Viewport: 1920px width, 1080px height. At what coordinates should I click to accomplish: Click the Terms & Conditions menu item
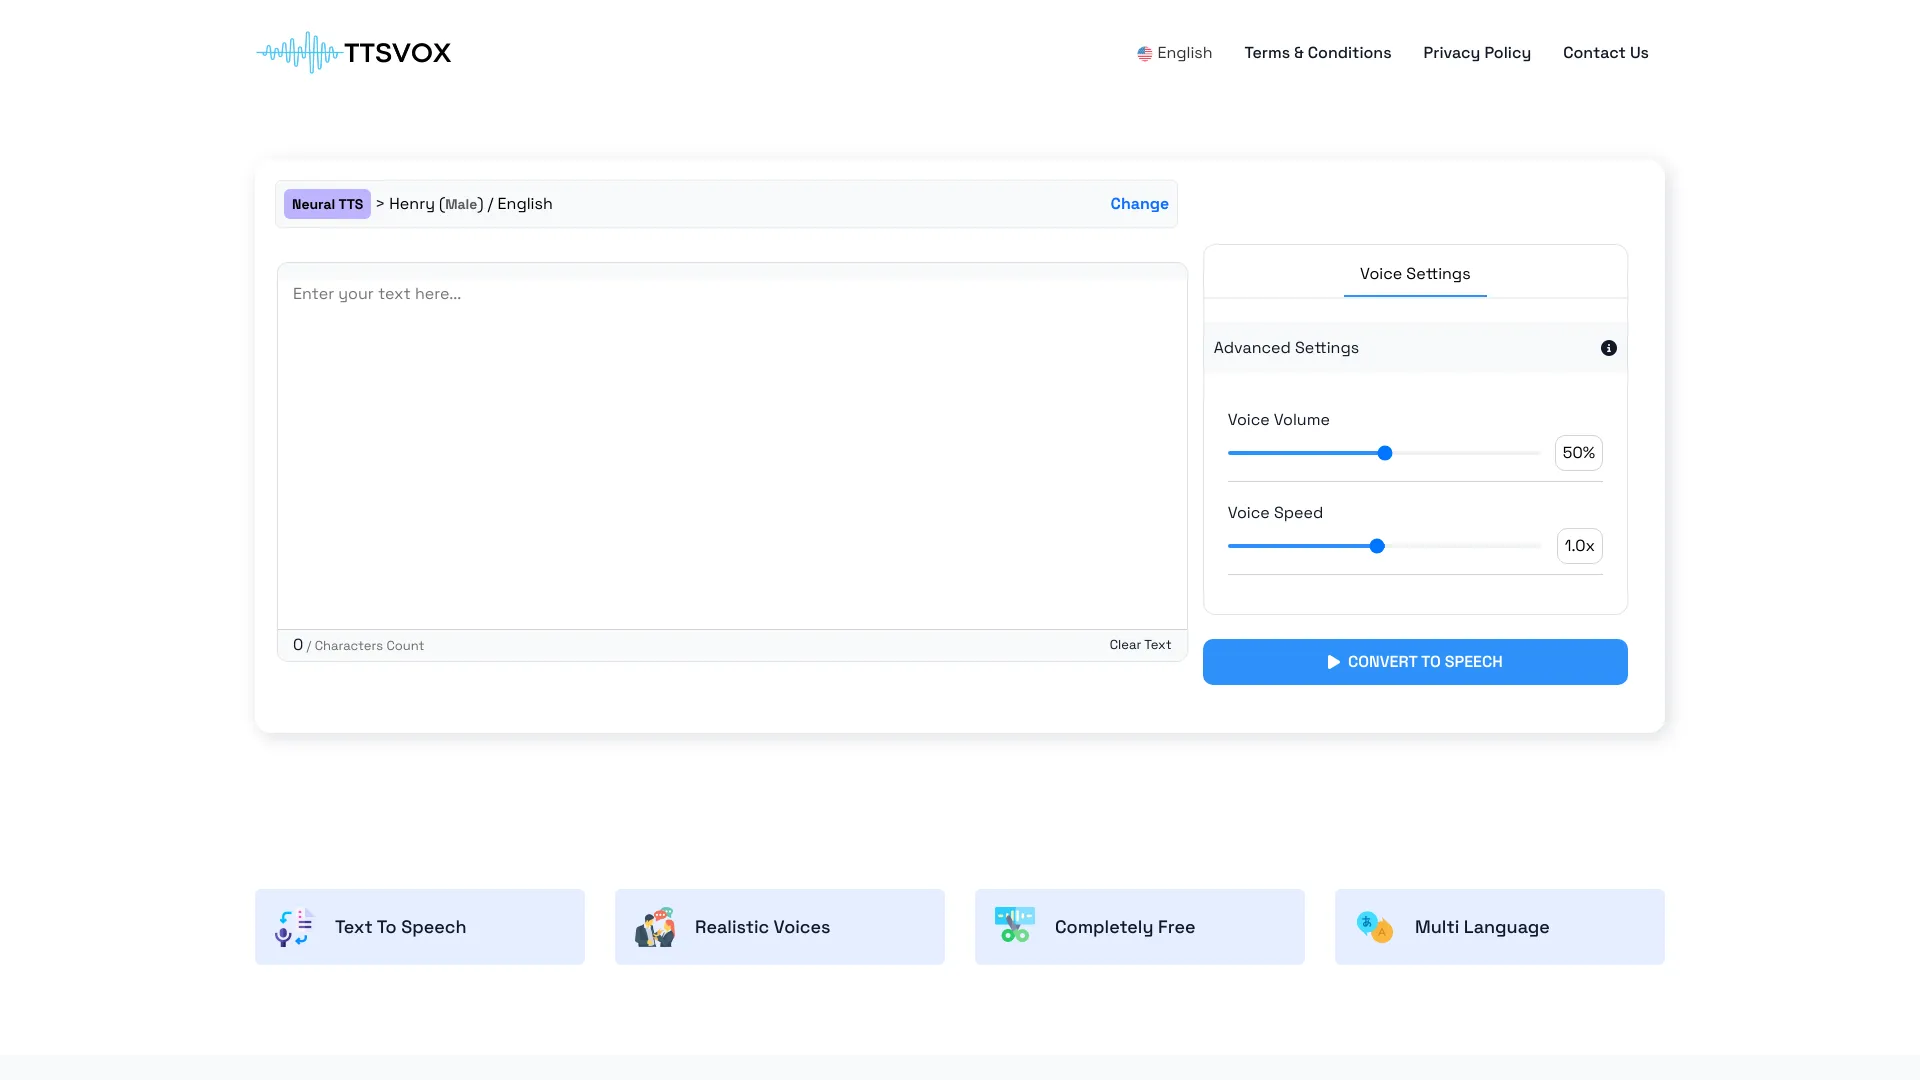click(1317, 53)
